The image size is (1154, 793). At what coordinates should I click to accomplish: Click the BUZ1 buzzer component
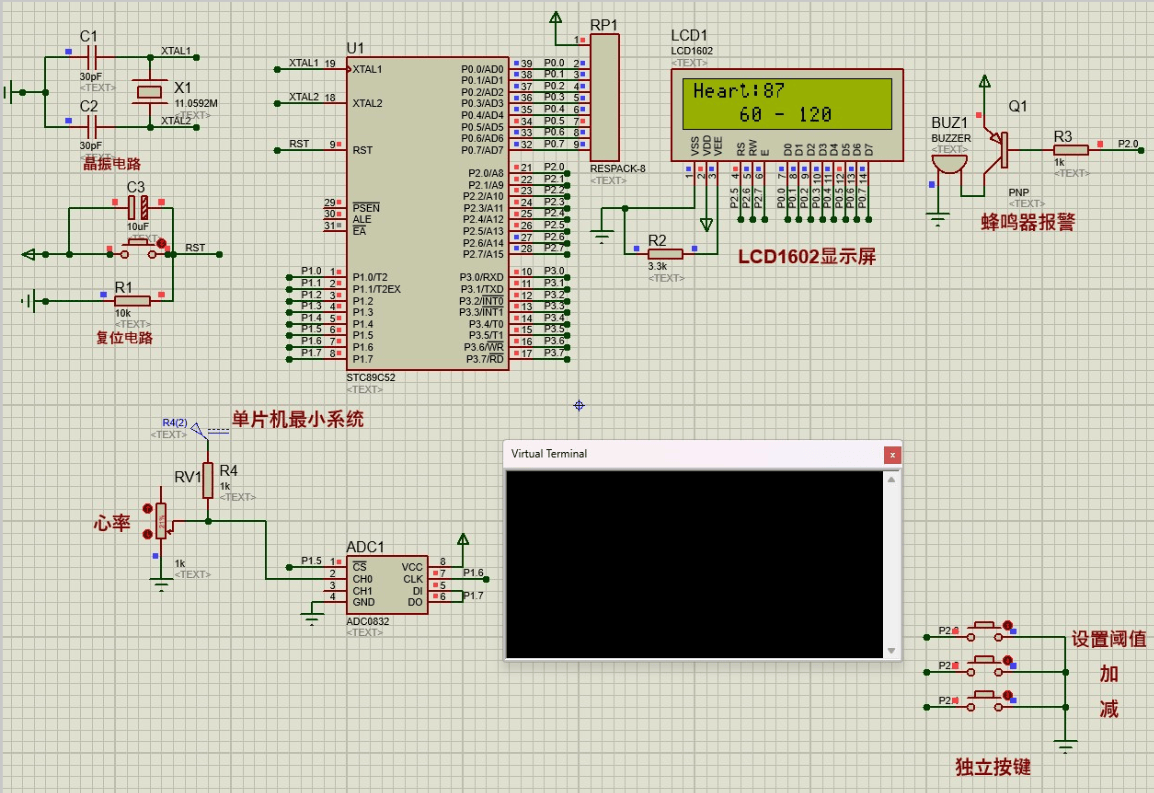pos(949,163)
